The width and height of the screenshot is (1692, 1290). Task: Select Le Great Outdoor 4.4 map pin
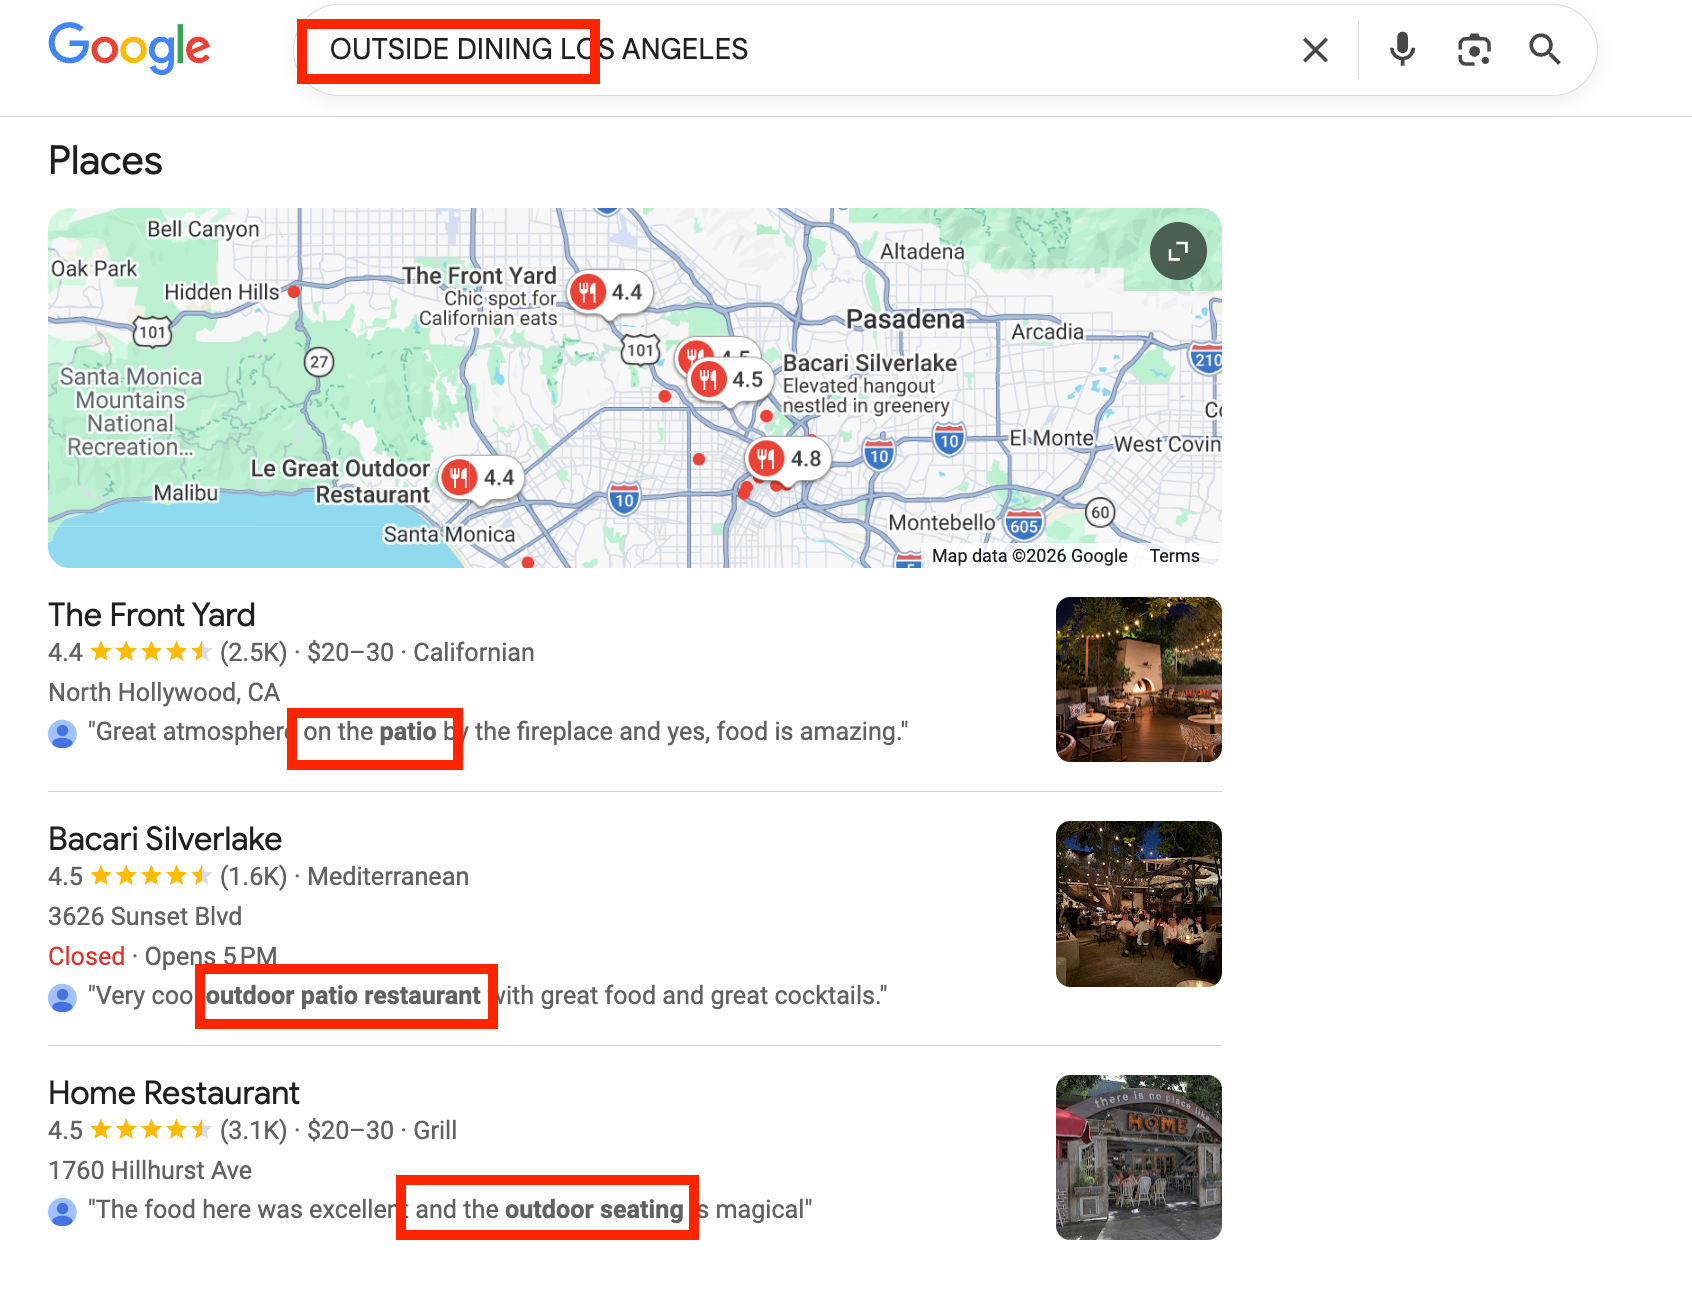tap(481, 477)
